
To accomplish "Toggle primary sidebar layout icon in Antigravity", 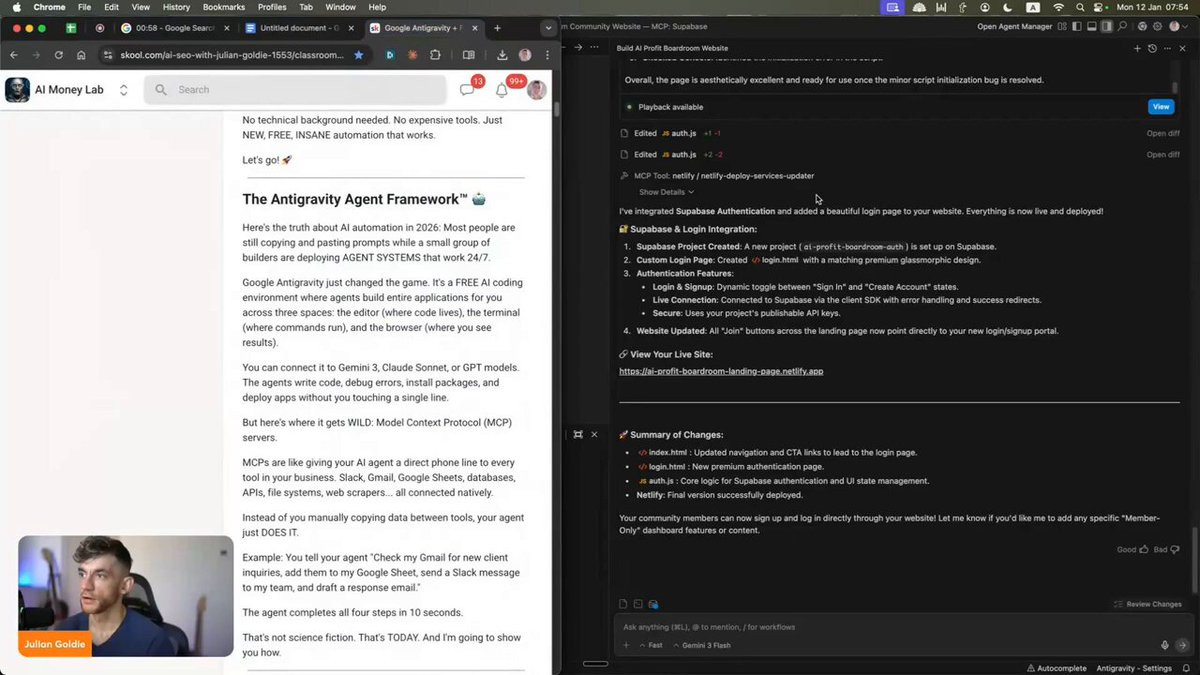I will [1077, 27].
